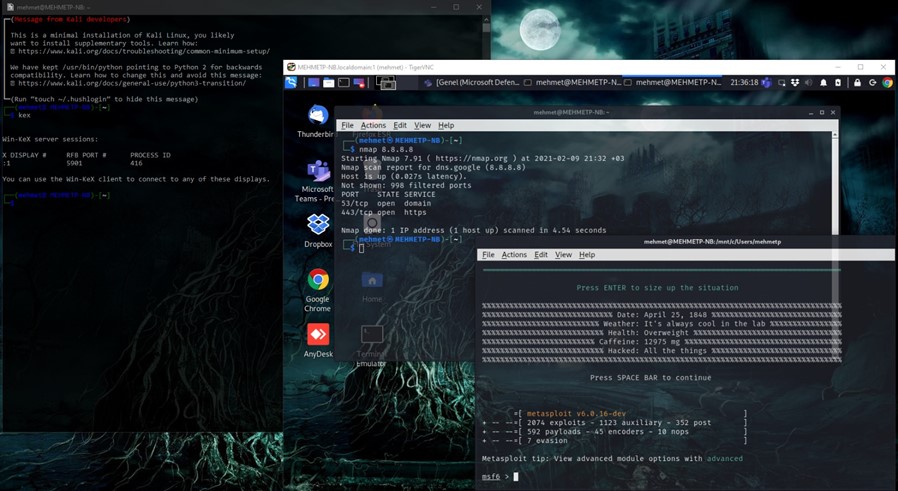This screenshot has width=898, height=491.
Task: Open Edit menu in the nmap terminal
Action: point(399,126)
